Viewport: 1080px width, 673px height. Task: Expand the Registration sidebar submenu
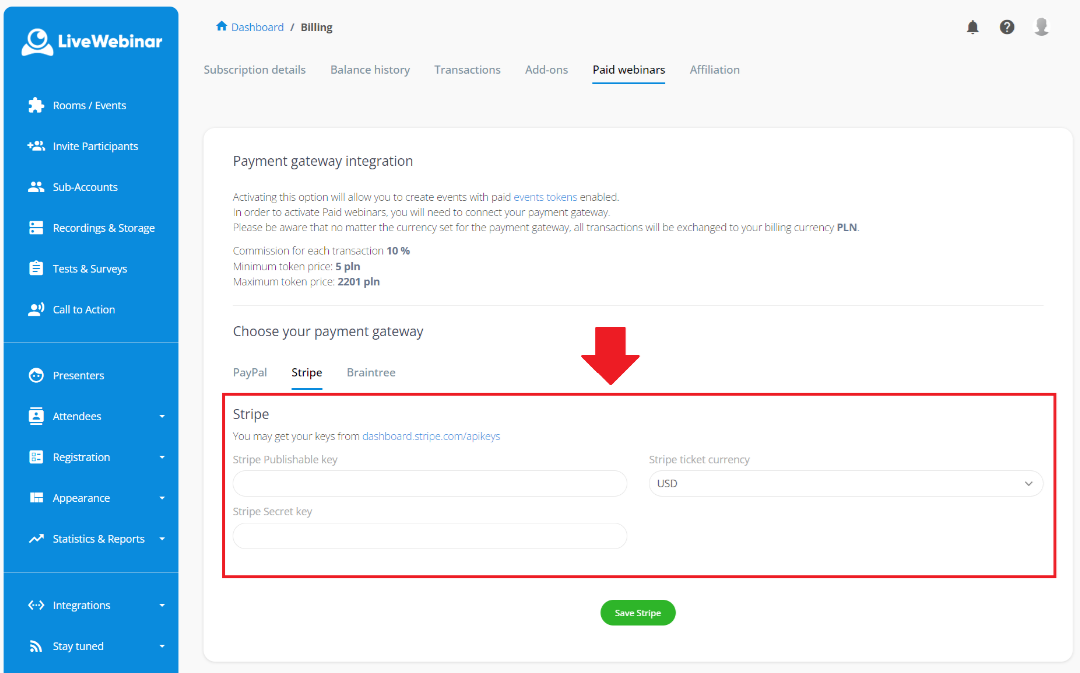[162, 458]
